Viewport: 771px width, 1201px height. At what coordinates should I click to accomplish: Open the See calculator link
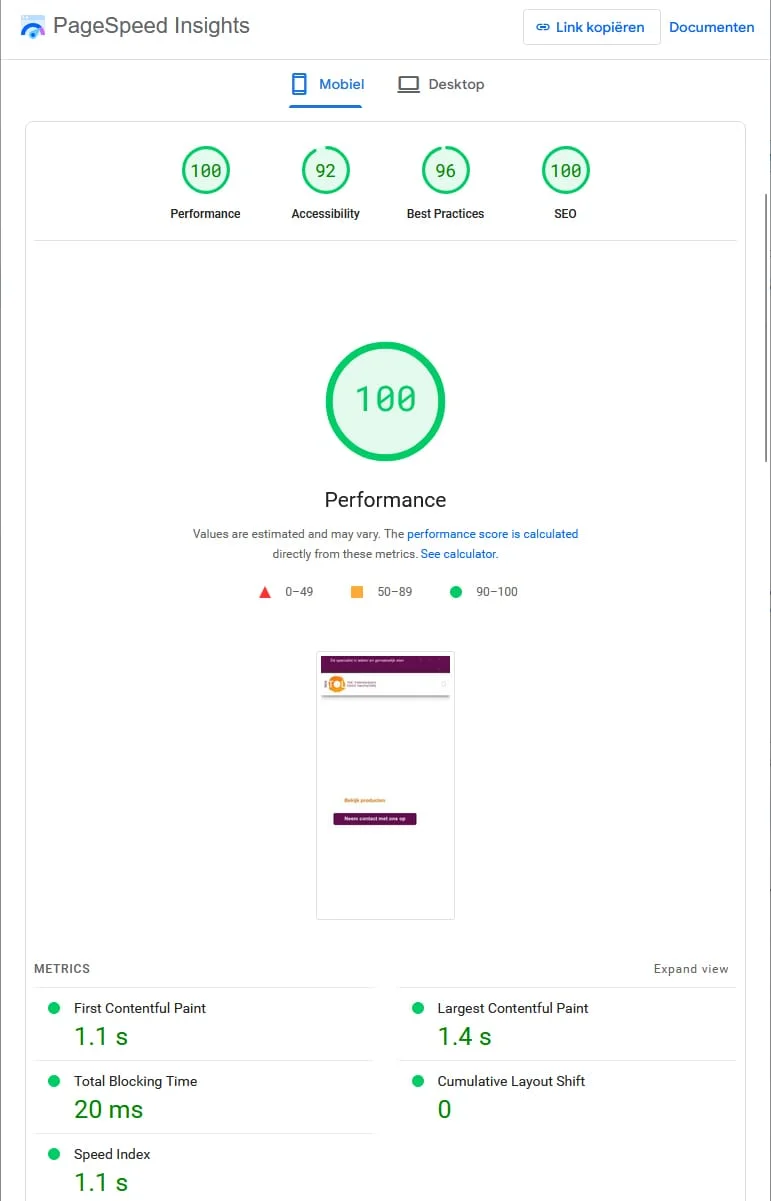pos(458,554)
